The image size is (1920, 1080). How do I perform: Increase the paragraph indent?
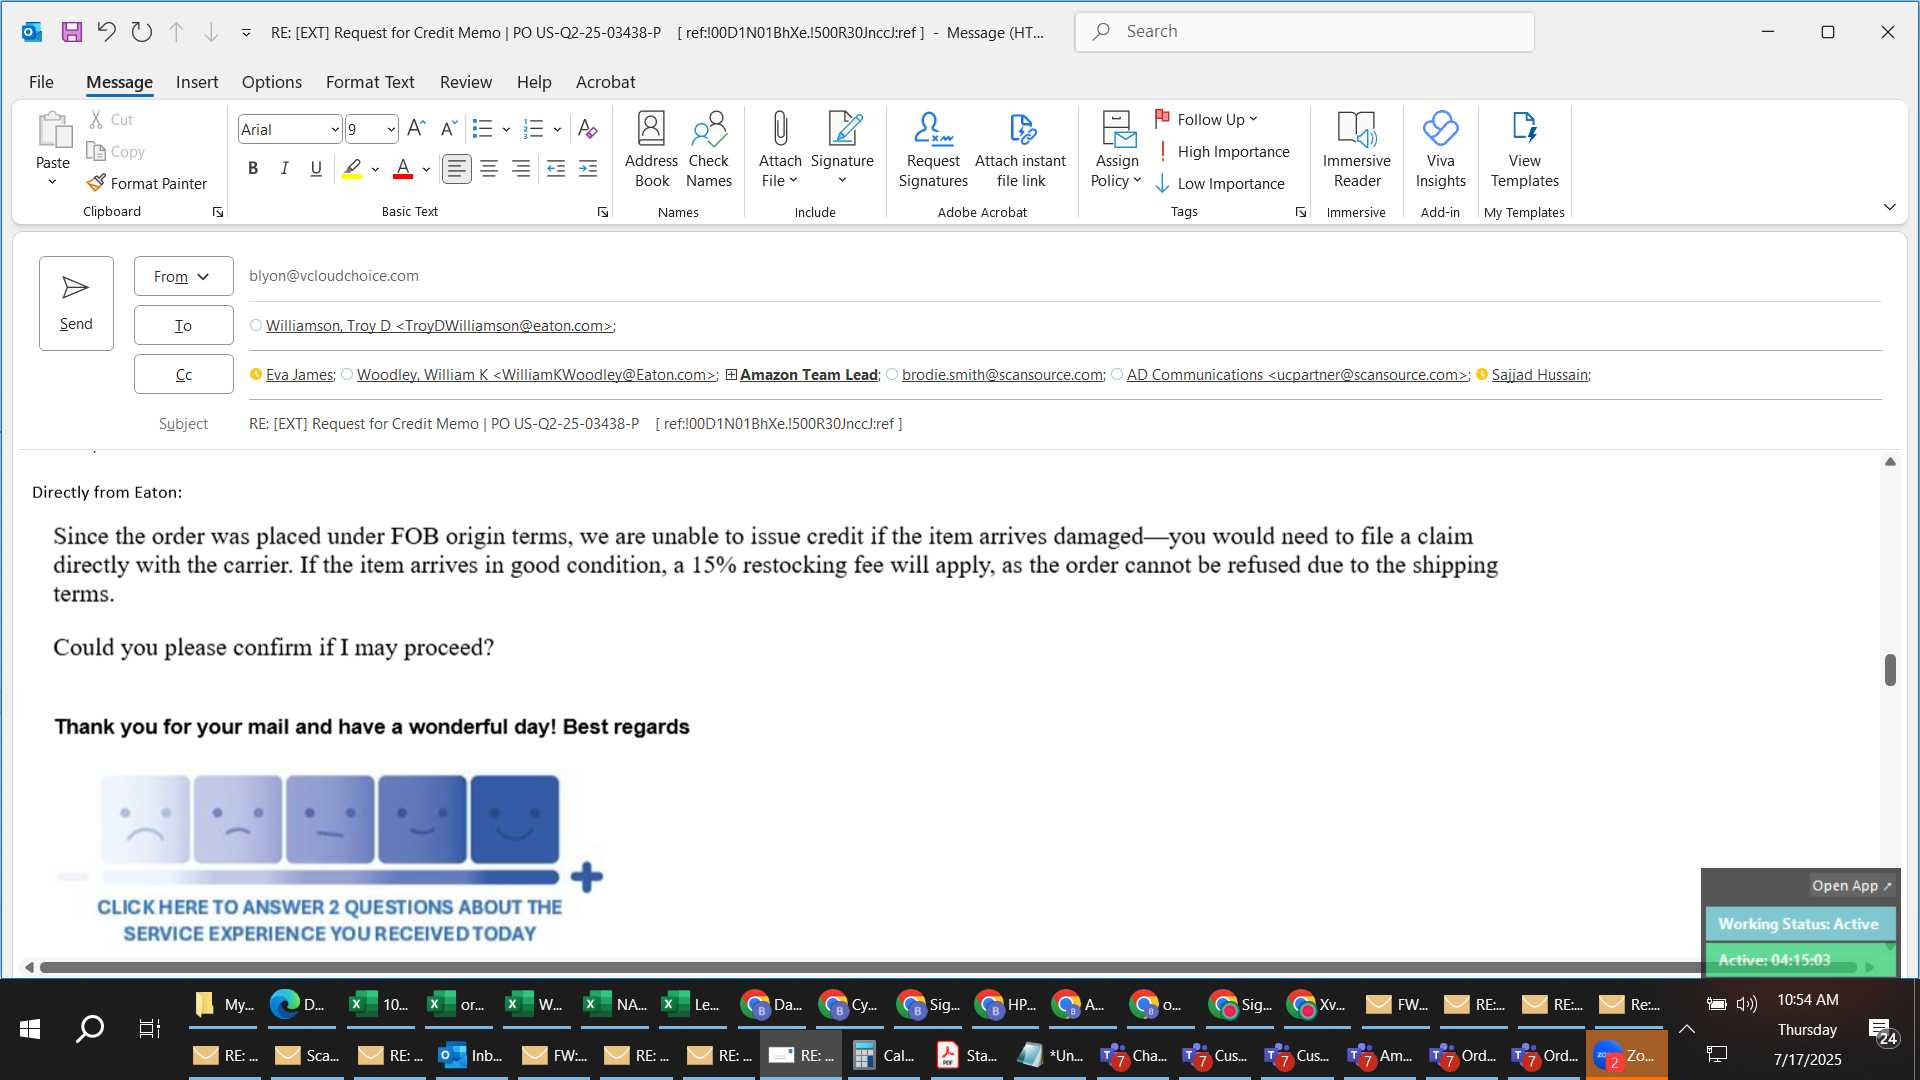(588, 169)
